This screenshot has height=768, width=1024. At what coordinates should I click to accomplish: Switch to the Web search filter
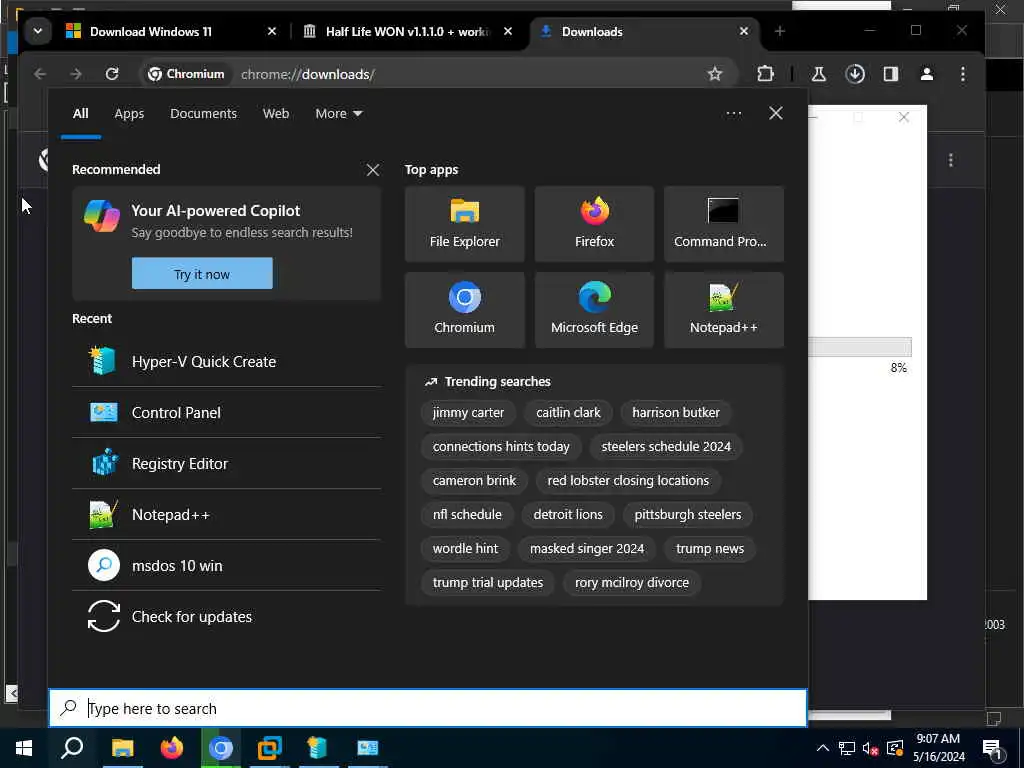click(276, 114)
